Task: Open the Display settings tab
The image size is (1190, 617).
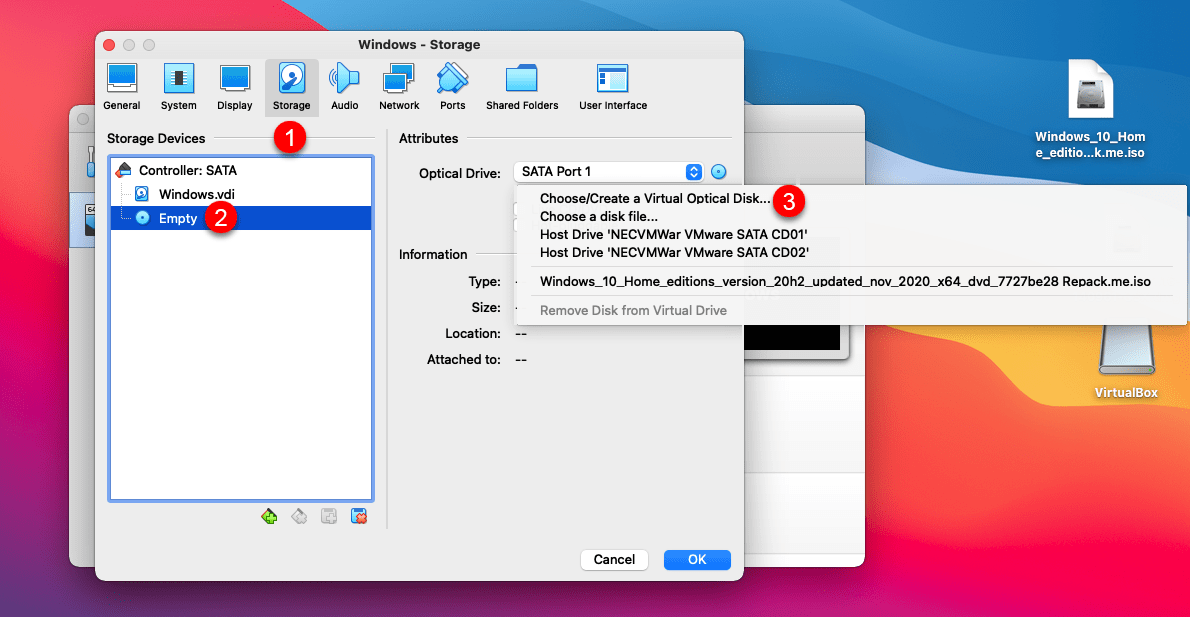Action: (235, 87)
